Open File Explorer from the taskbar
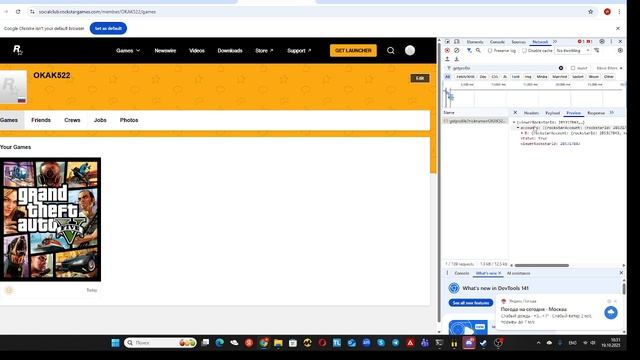This screenshot has width=640, height=360. (x=278, y=343)
